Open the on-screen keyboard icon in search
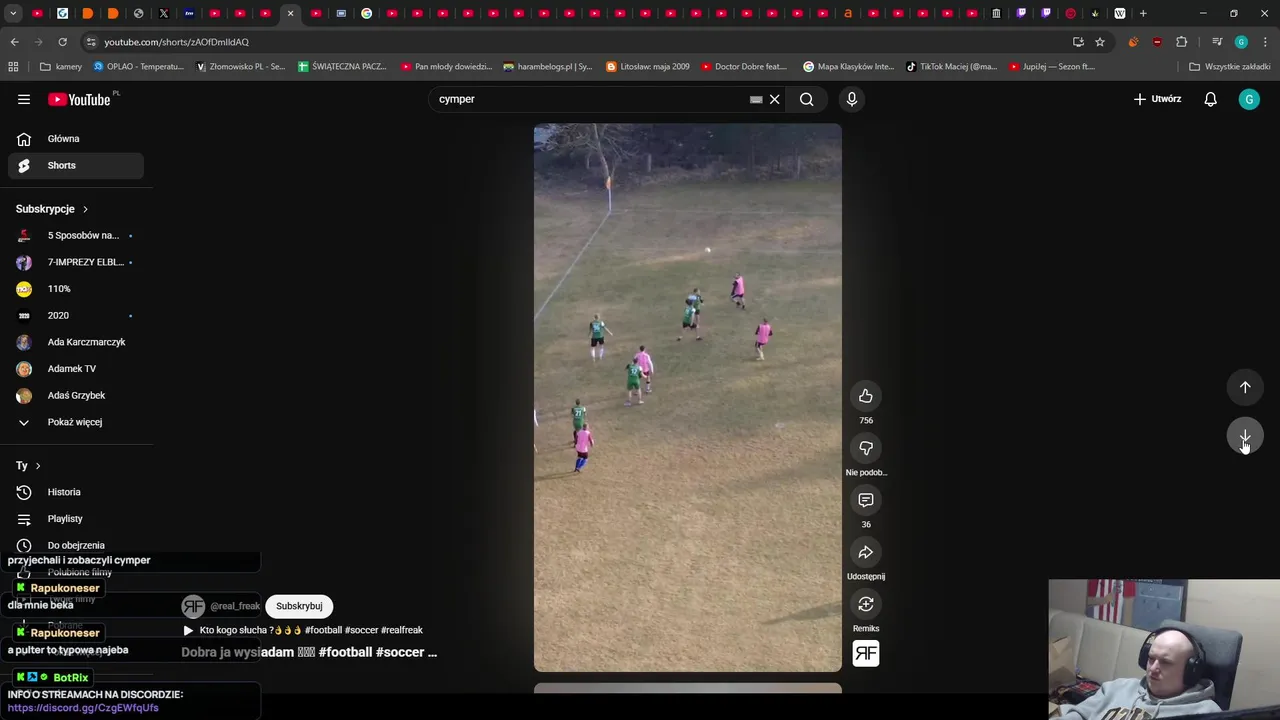 coord(756,99)
